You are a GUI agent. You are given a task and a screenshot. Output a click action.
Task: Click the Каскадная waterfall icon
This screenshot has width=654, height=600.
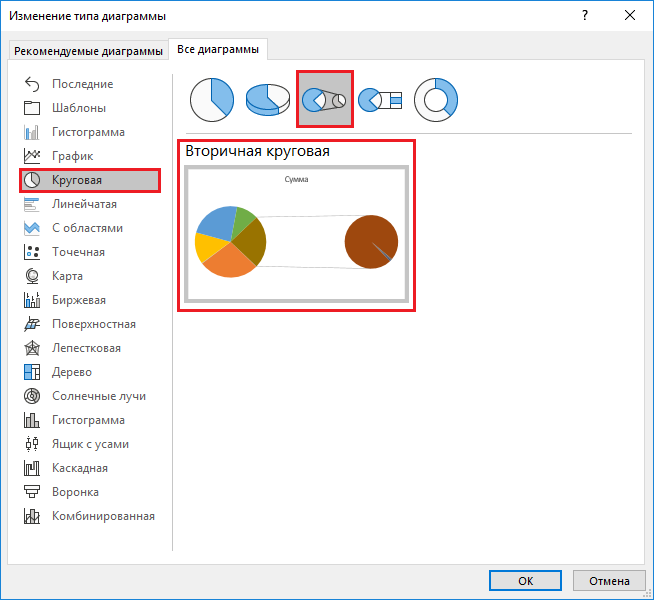[32, 468]
